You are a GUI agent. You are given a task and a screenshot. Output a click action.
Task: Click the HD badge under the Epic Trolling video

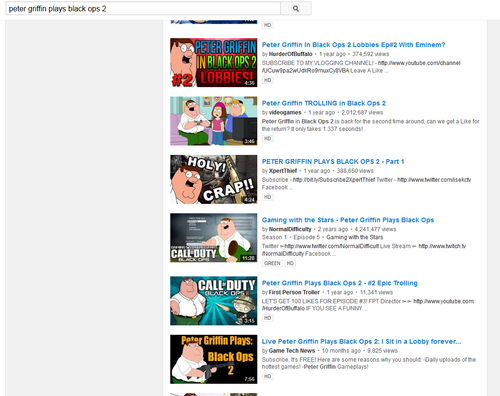click(267, 318)
